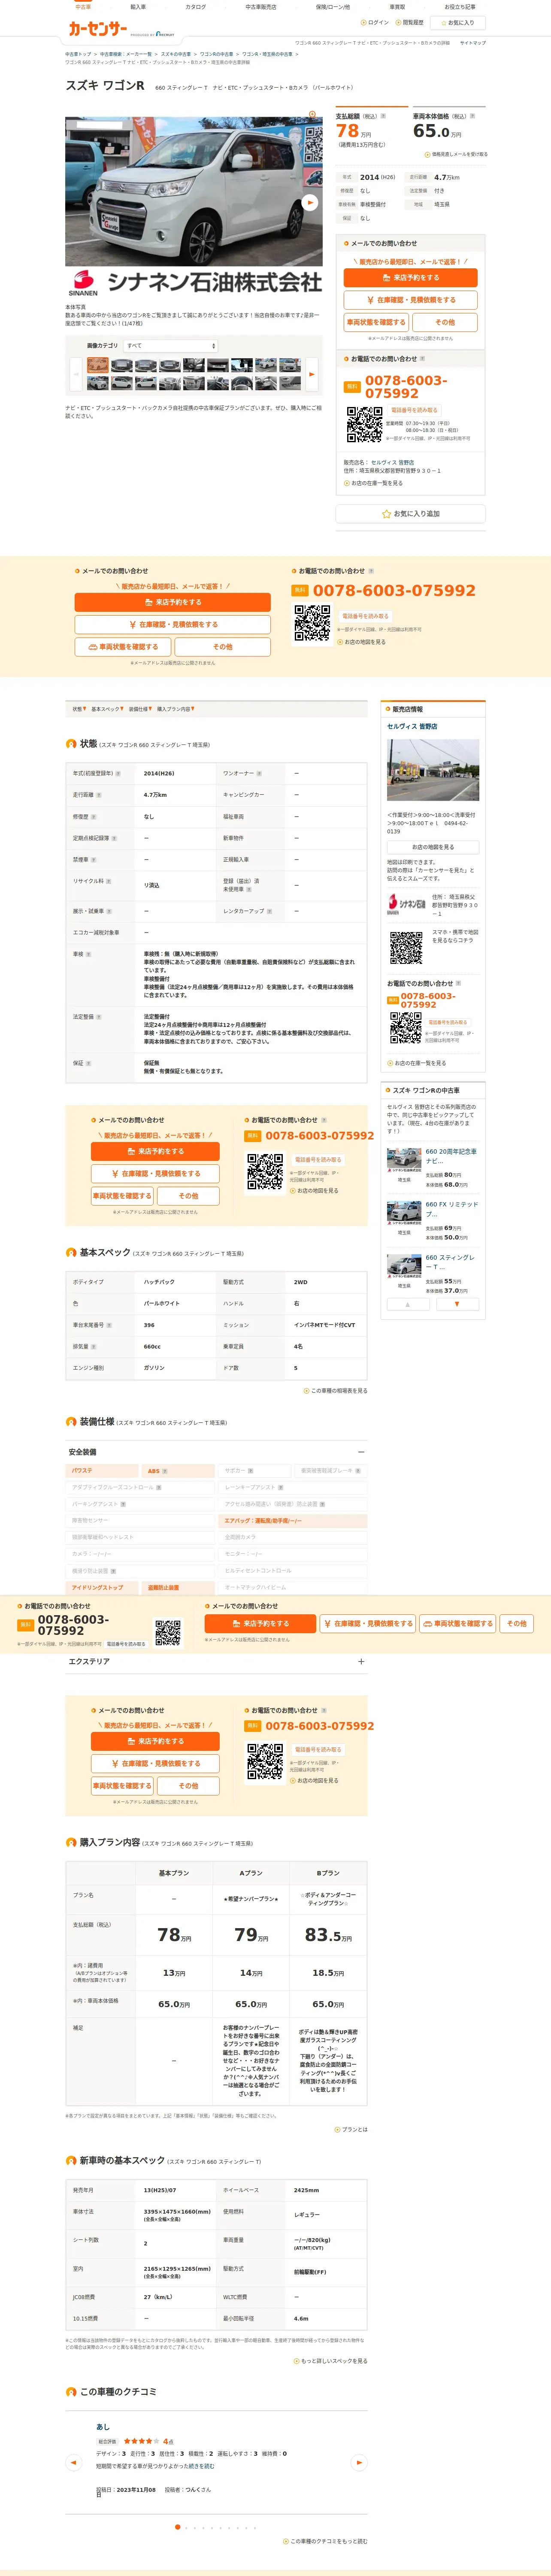551x2576 pixels.
Task: Go to the previous owner review
Action: (x=73, y=2463)
